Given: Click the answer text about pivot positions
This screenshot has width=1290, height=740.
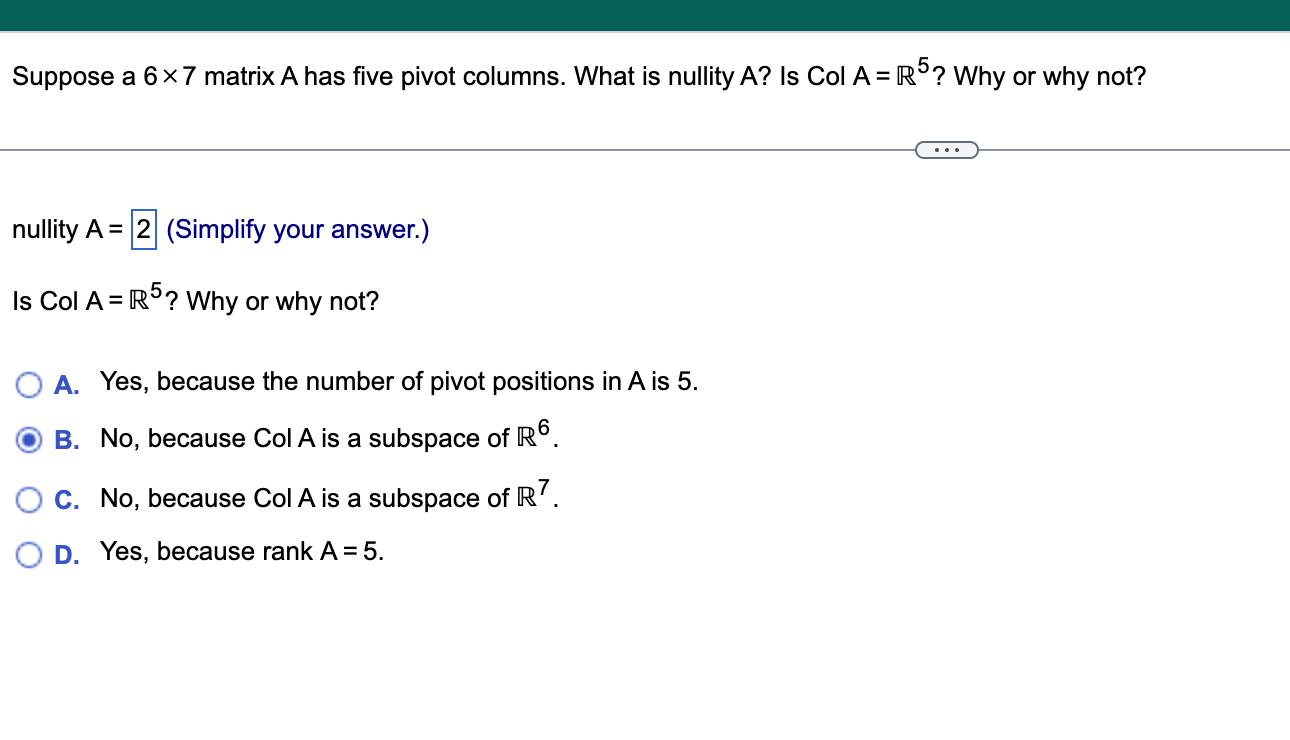Looking at the screenshot, I should point(397,382).
